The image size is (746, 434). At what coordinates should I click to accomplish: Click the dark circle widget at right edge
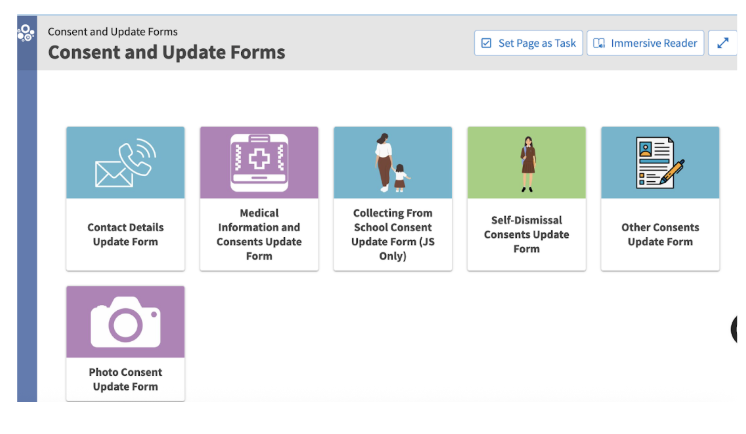click(x=734, y=329)
